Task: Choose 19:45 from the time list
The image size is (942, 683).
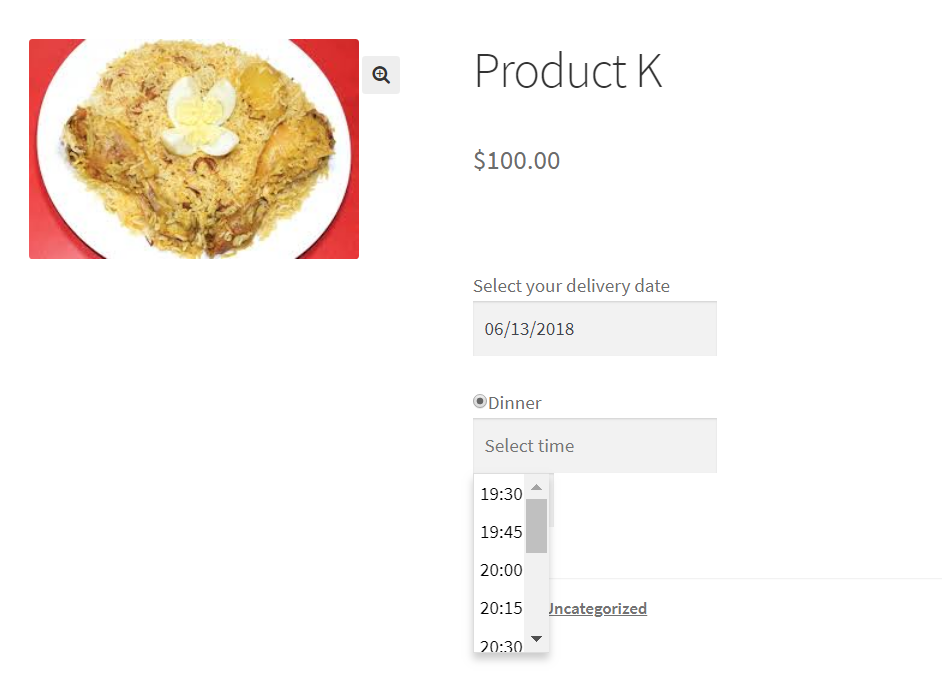Action: [500, 532]
